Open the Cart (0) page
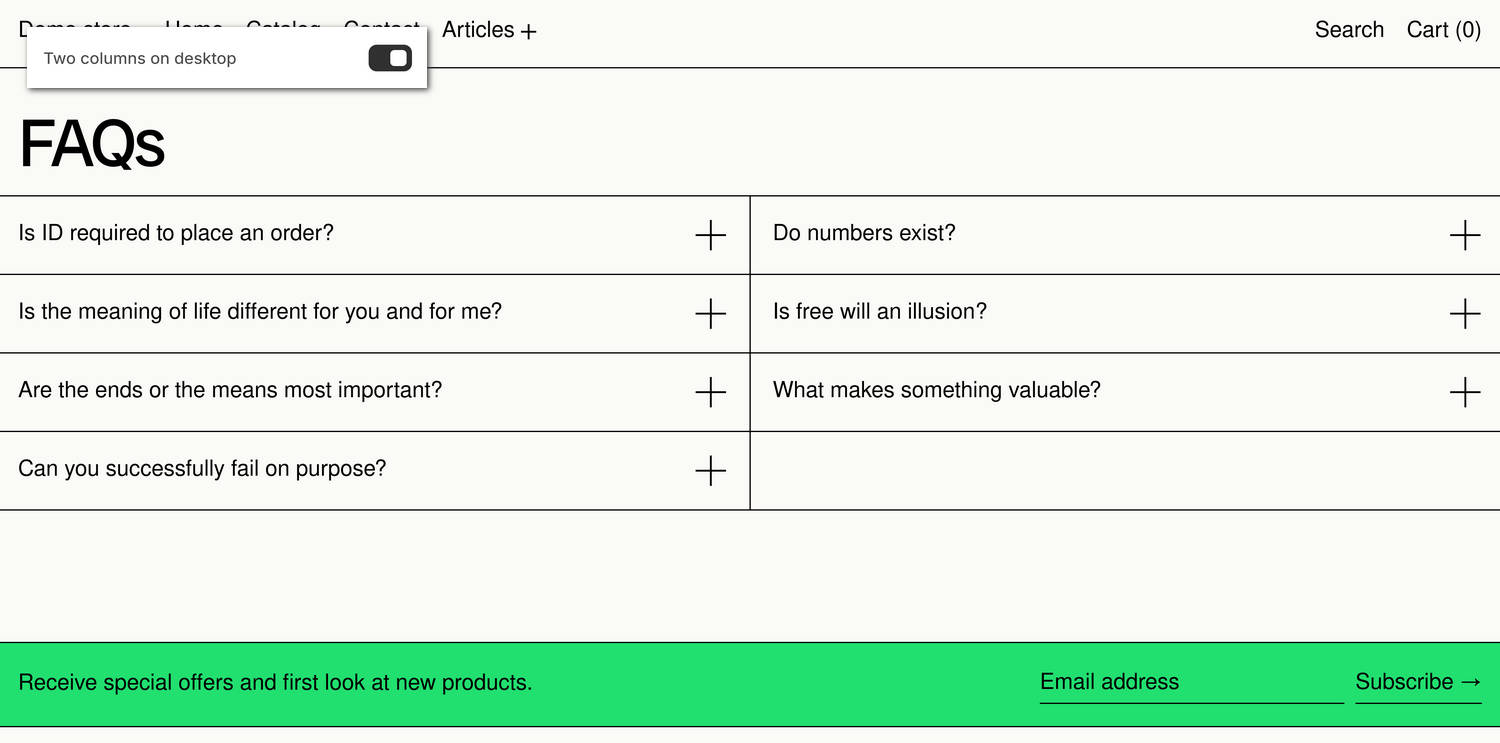1500x743 pixels. coord(1443,30)
